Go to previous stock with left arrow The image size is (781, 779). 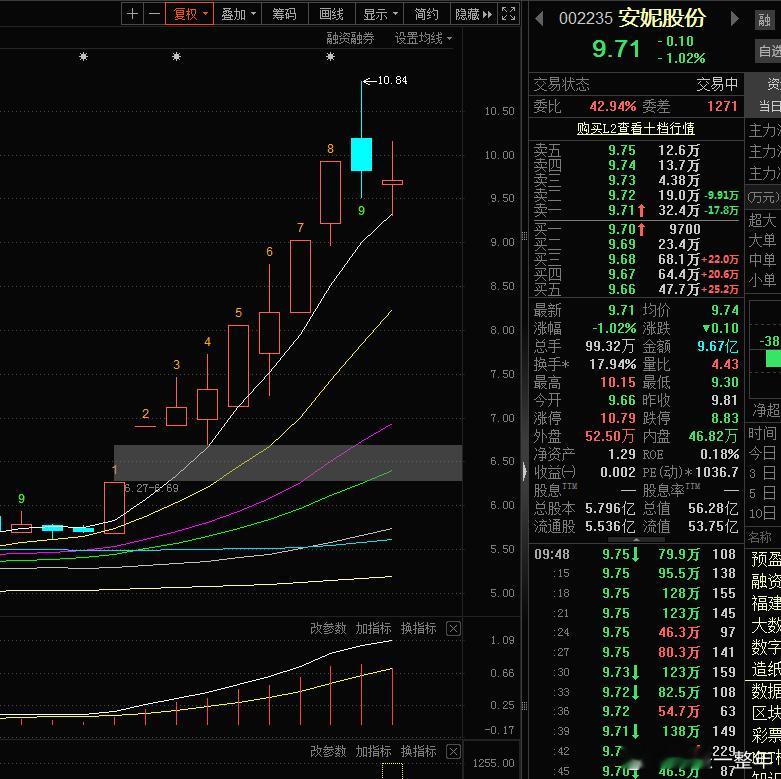pos(539,18)
